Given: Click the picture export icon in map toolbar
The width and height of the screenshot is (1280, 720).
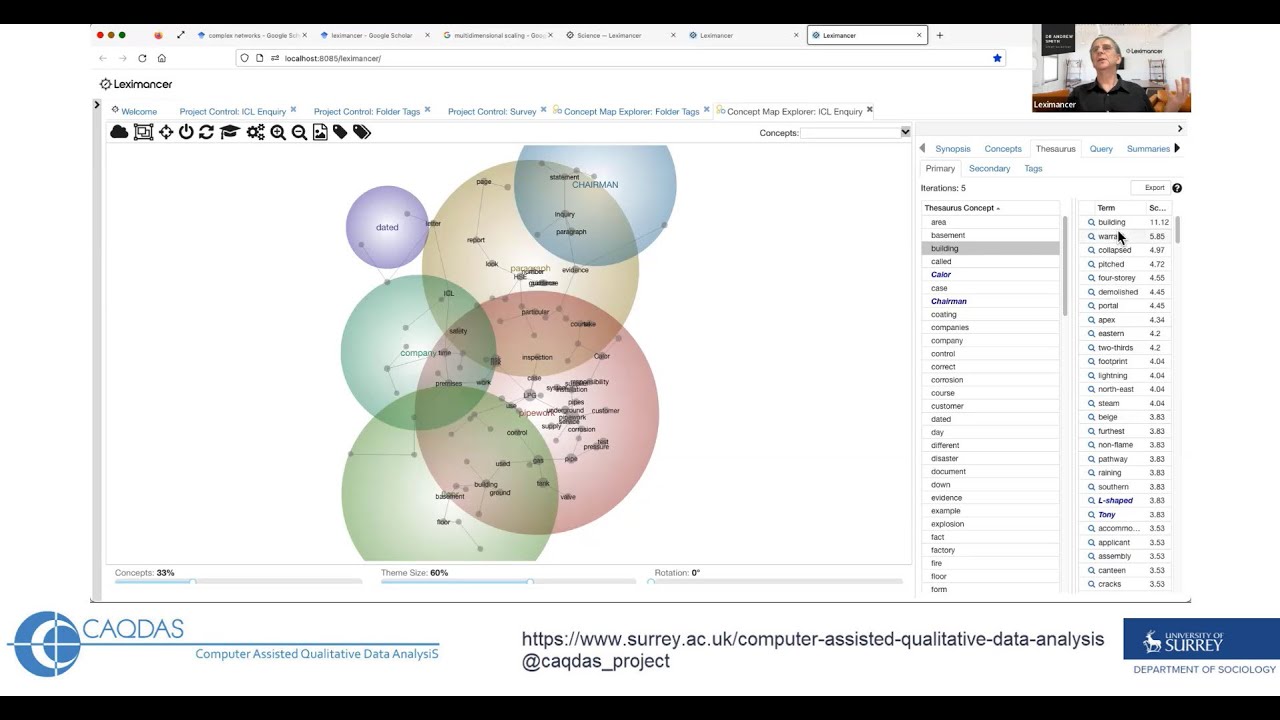Looking at the screenshot, I should tap(320, 132).
